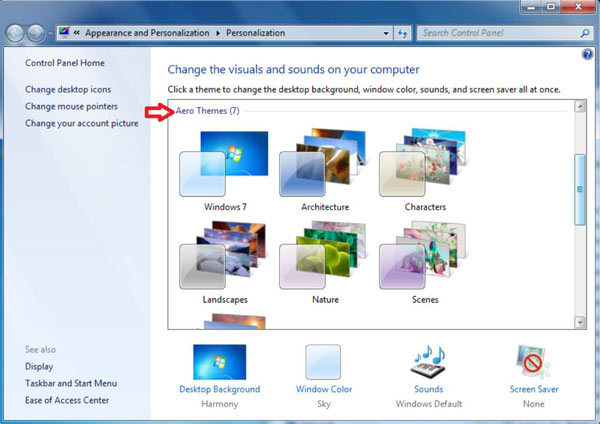The image size is (600, 424).
Task: Click the Refresh button in address bar
Action: pyautogui.click(x=402, y=33)
